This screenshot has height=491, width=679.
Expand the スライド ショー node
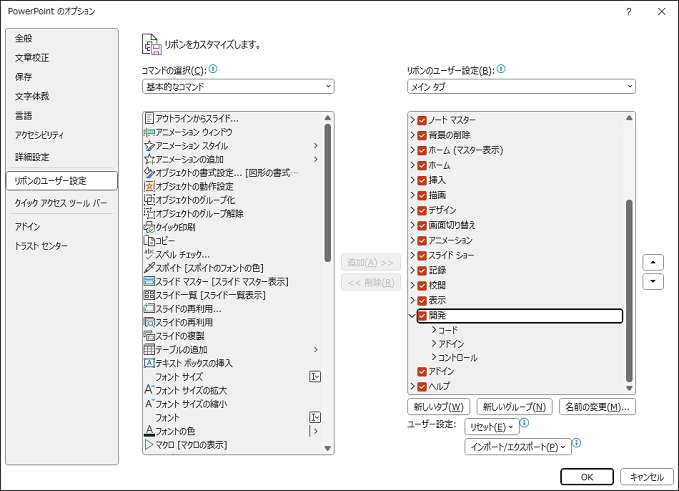tap(413, 255)
